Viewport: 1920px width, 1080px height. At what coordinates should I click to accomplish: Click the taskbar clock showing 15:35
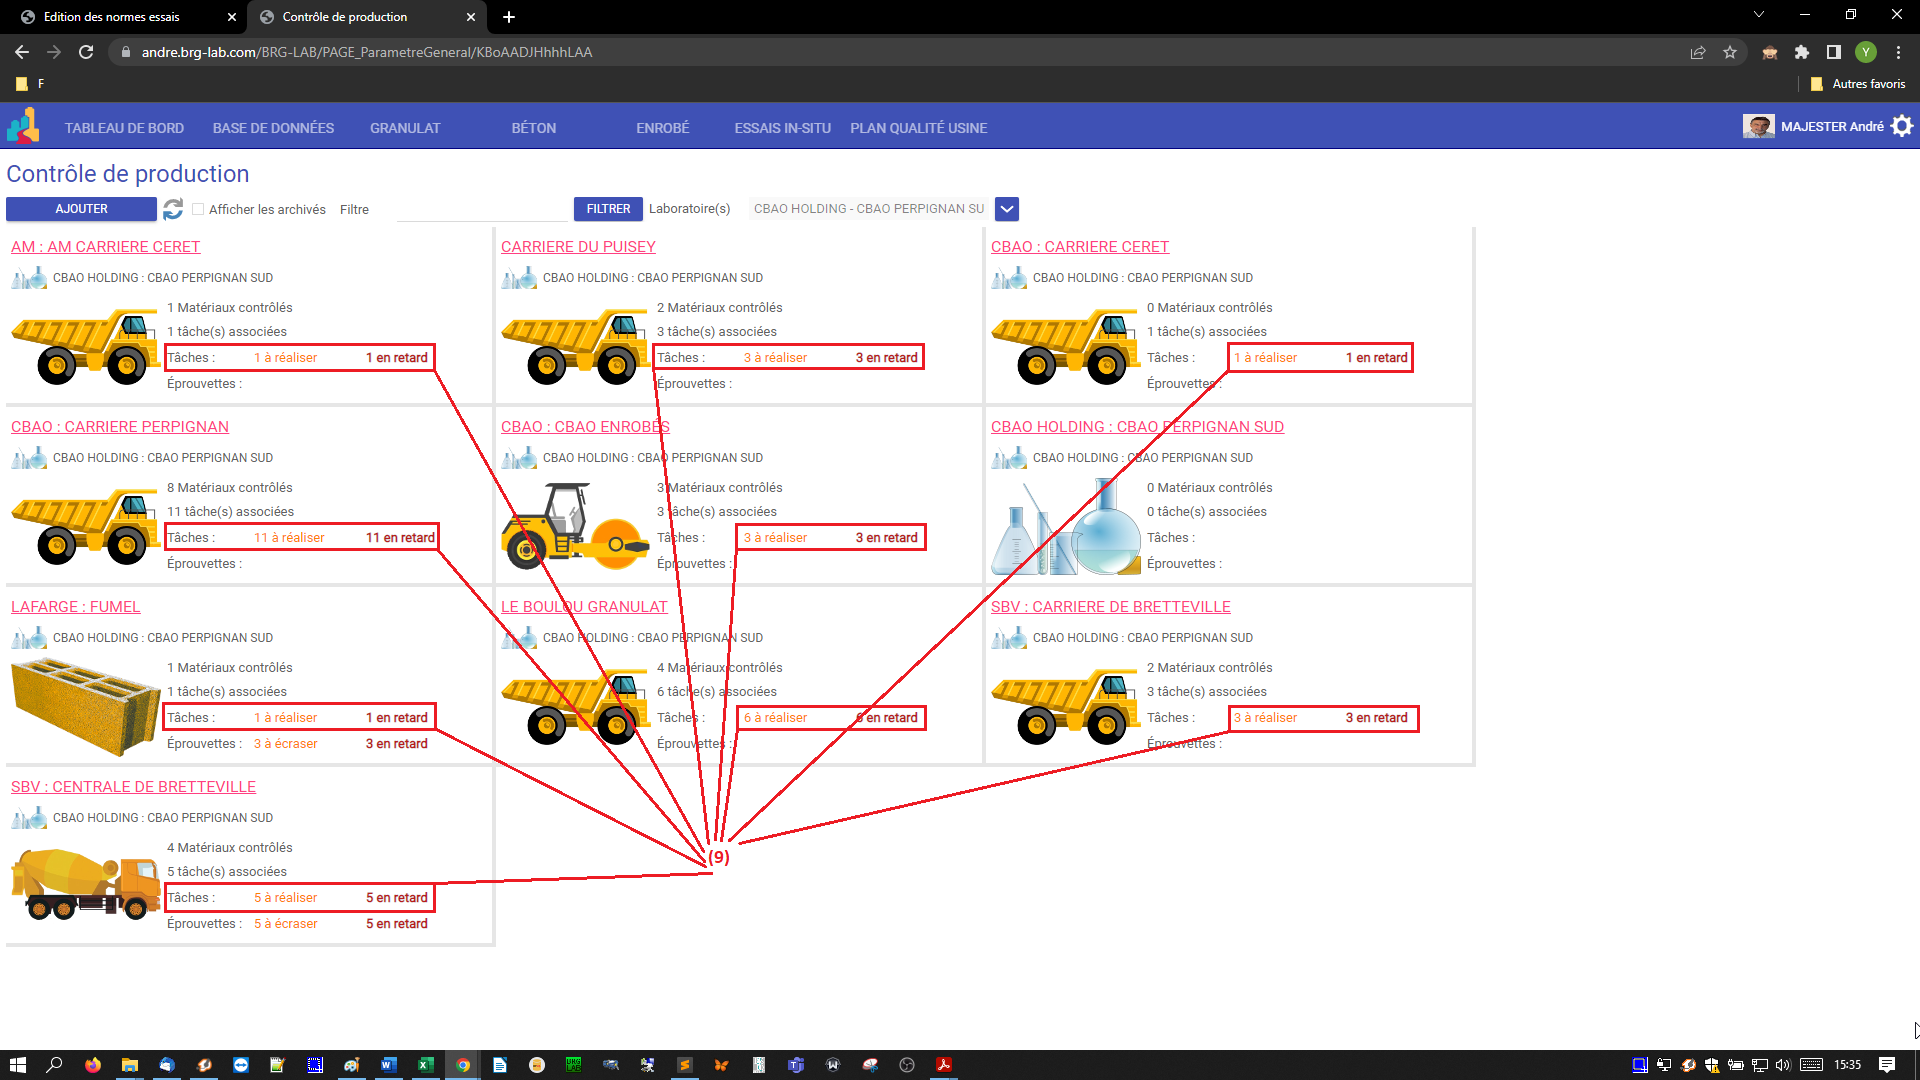point(1848,1065)
